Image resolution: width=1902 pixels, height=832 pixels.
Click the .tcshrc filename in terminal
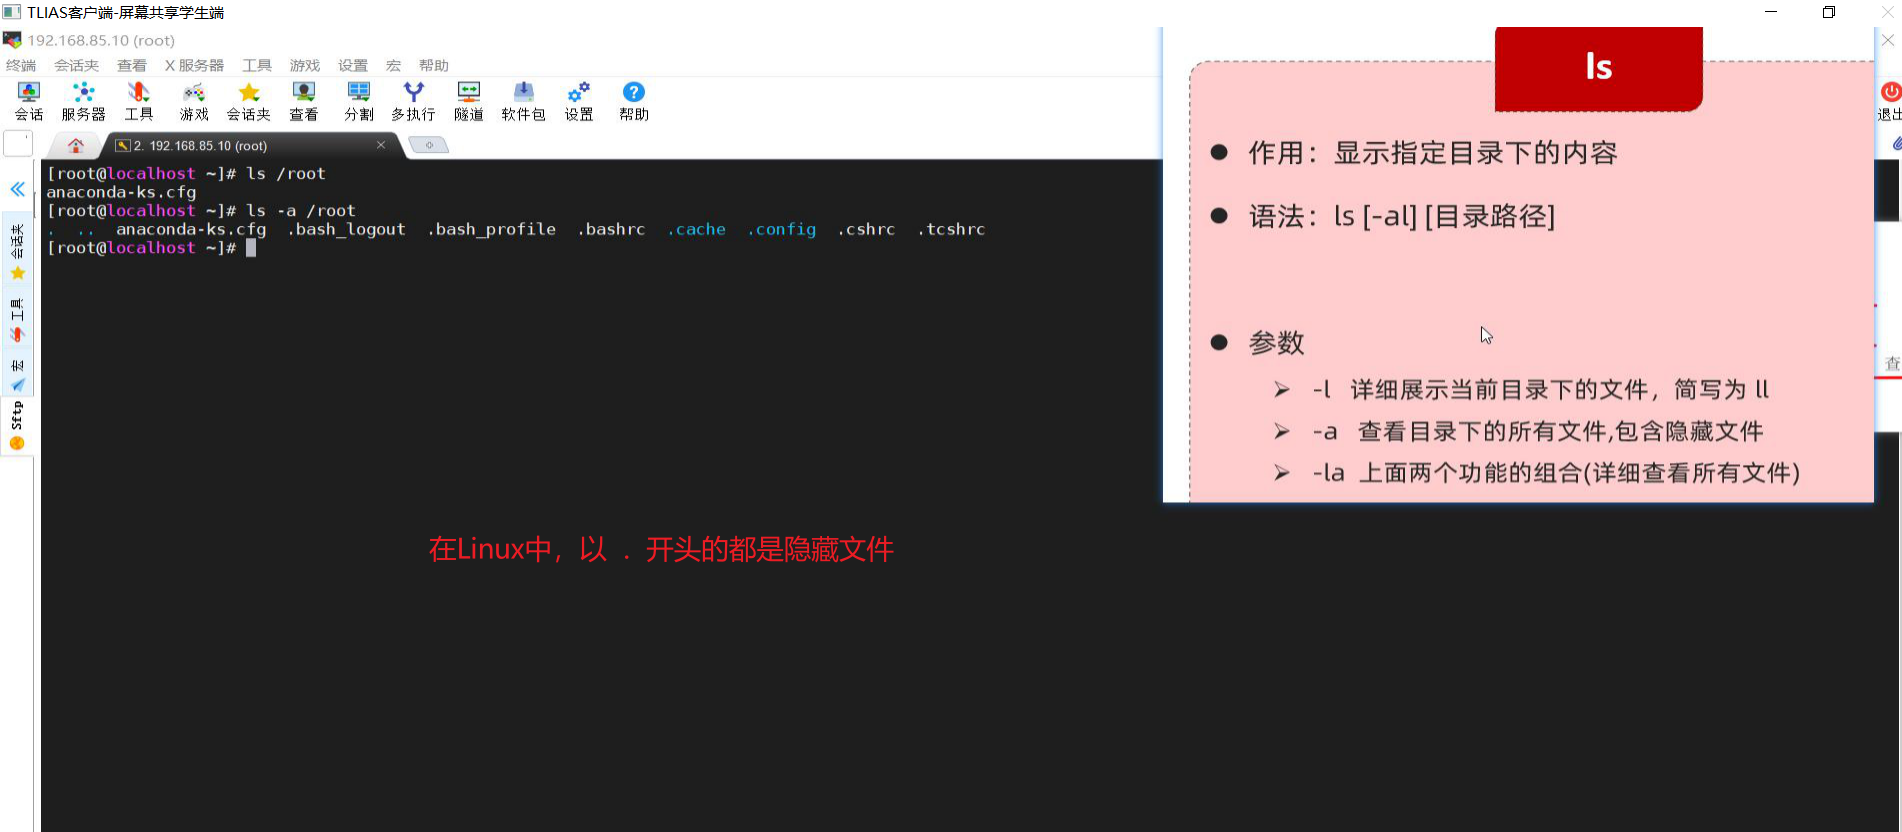(x=952, y=229)
